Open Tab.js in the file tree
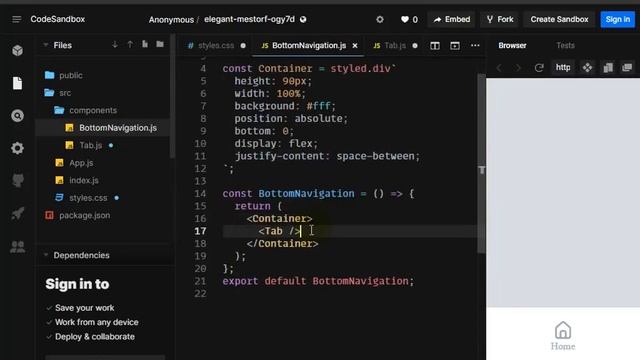This screenshot has width=640, height=360. 91,145
